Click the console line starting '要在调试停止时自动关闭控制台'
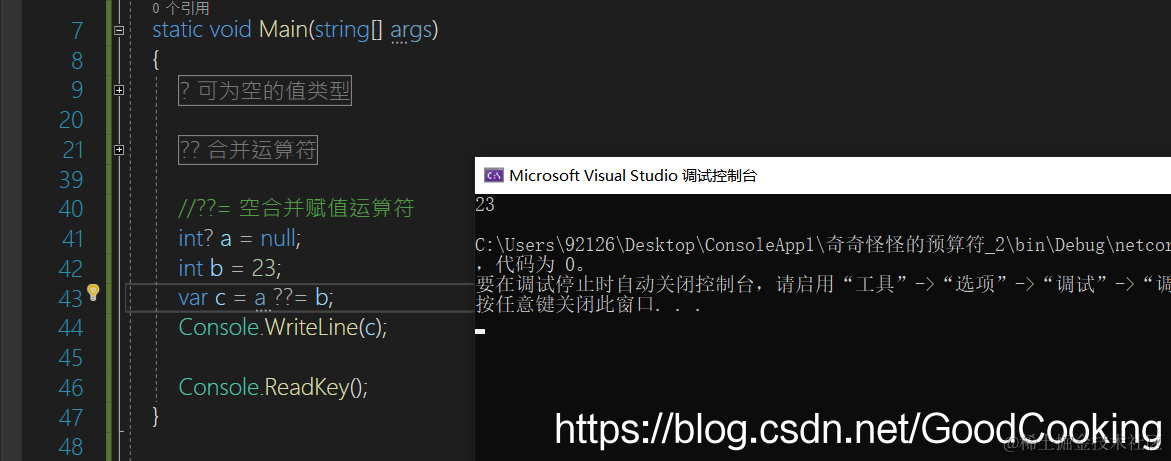Viewport: 1171px width, 461px height. tap(823, 285)
